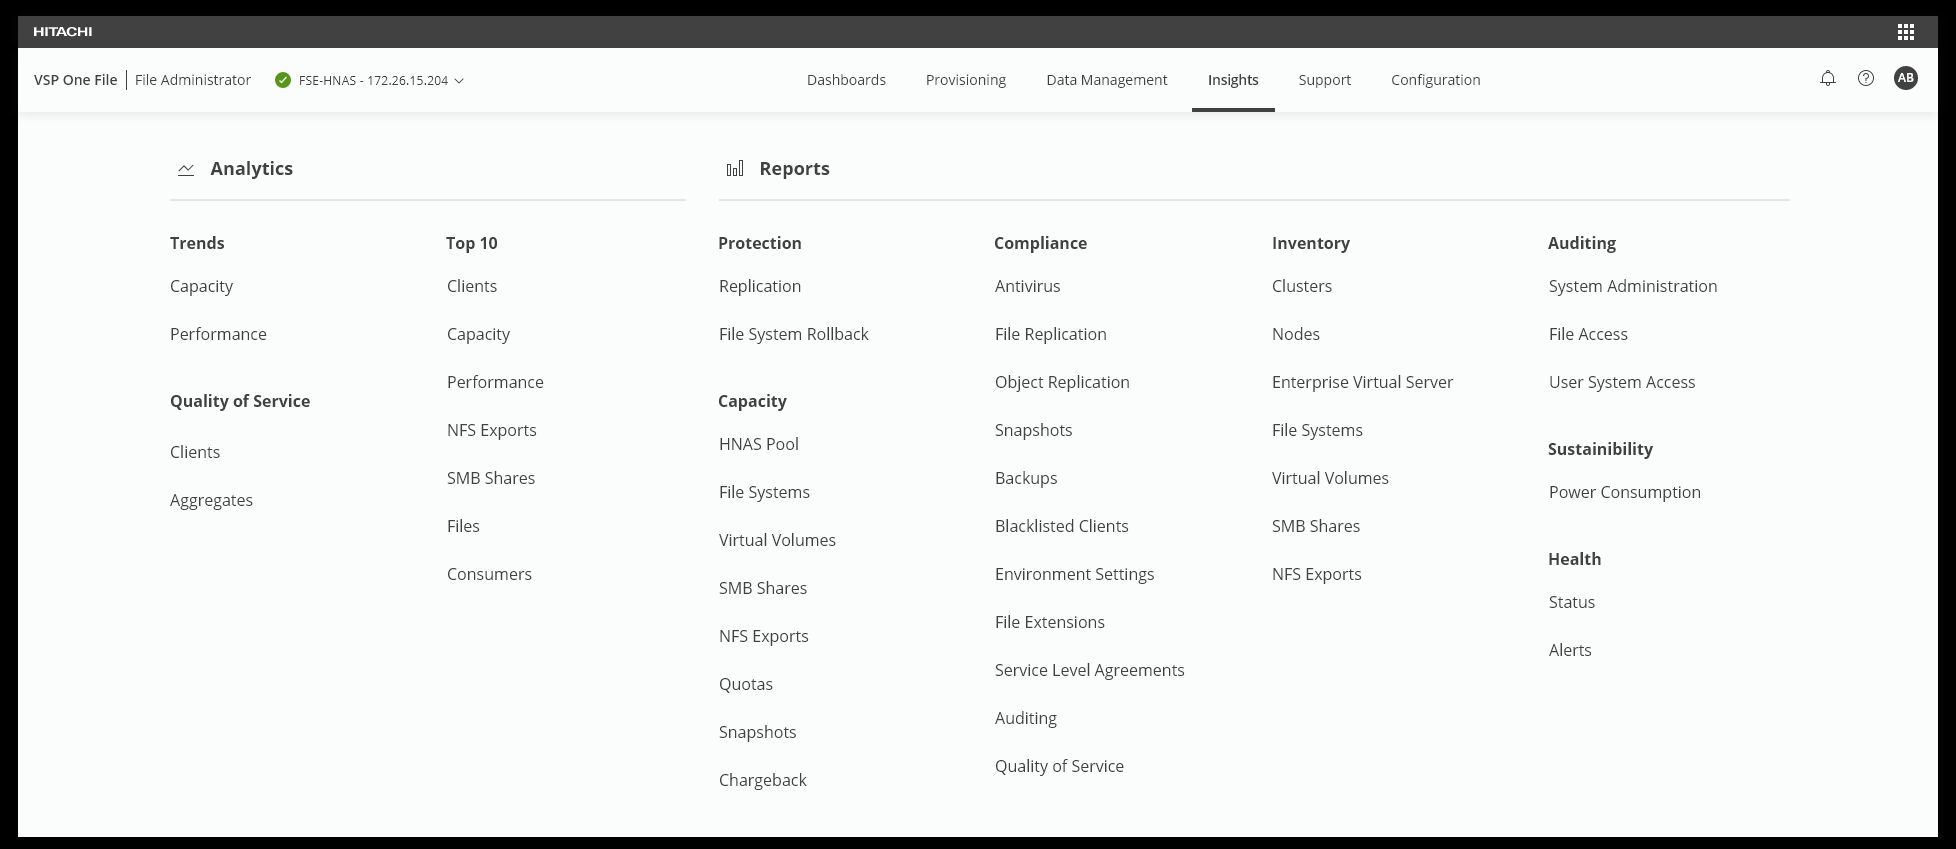Open File Access auditing report

[x=1588, y=334]
